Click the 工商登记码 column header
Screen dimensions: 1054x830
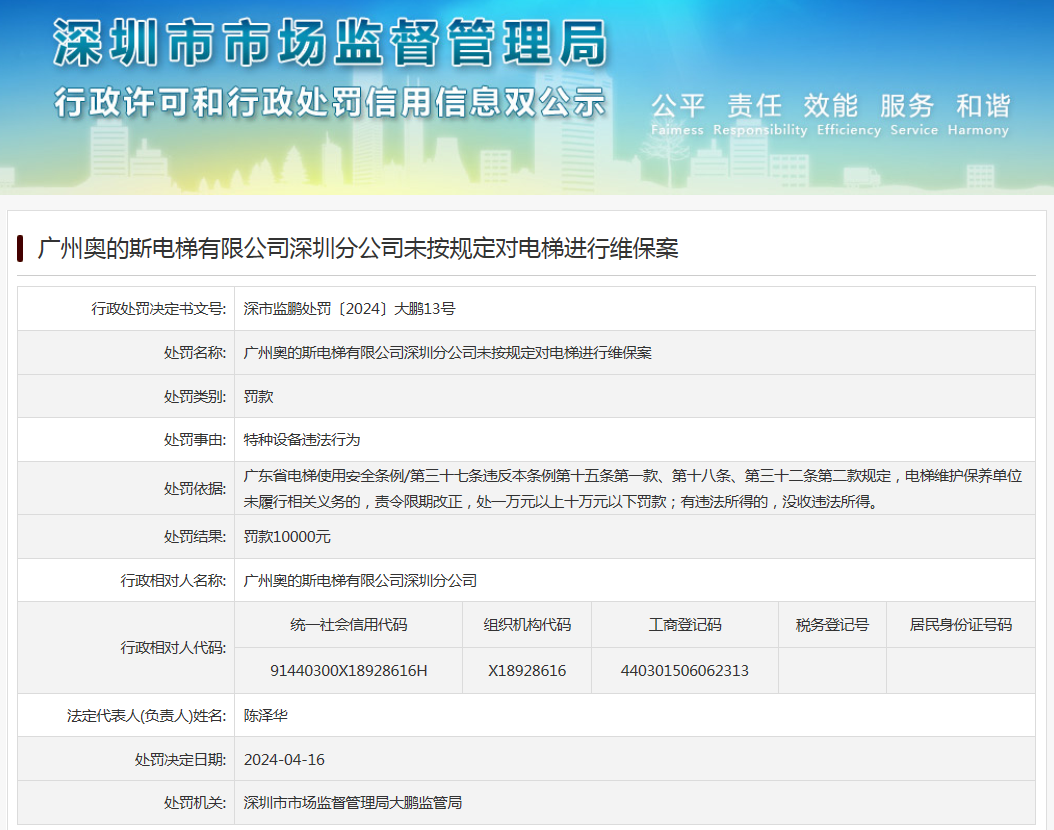[685, 625]
